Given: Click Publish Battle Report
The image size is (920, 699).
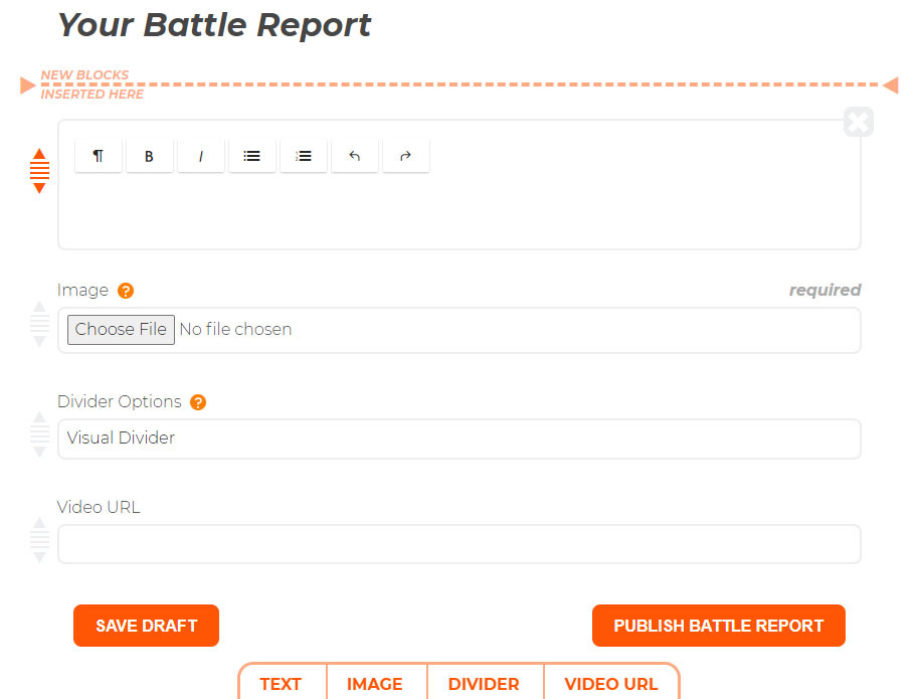Looking at the screenshot, I should click(x=719, y=626).
